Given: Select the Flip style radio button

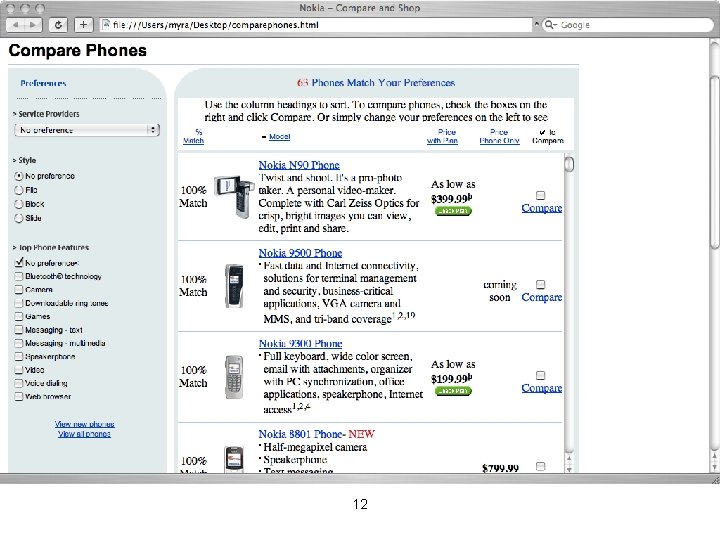Looking at the screenshot, I should 19,190.
